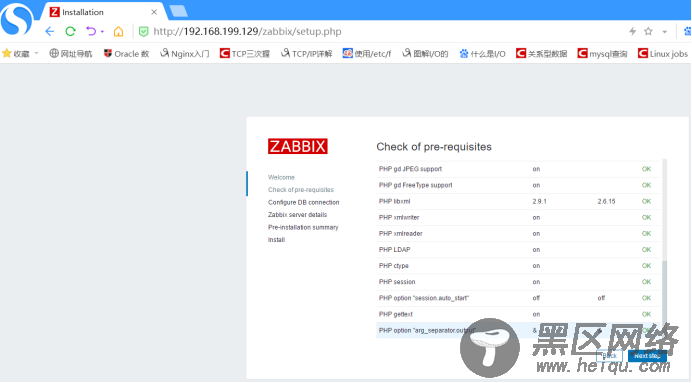This screenshot has height=383, width=692.
Task: Open a new tab with the blank tab button
Action: (x=178, y=11)
